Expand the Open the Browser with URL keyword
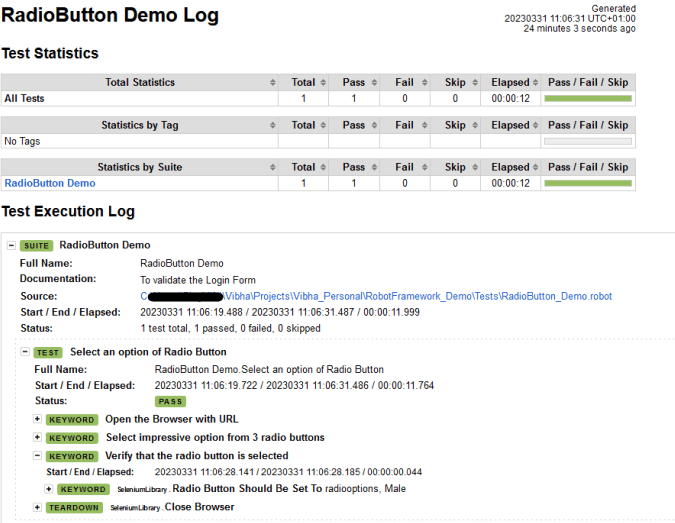Image resolution: width=675 pixels, height=523 pixels. pos(38,419)
